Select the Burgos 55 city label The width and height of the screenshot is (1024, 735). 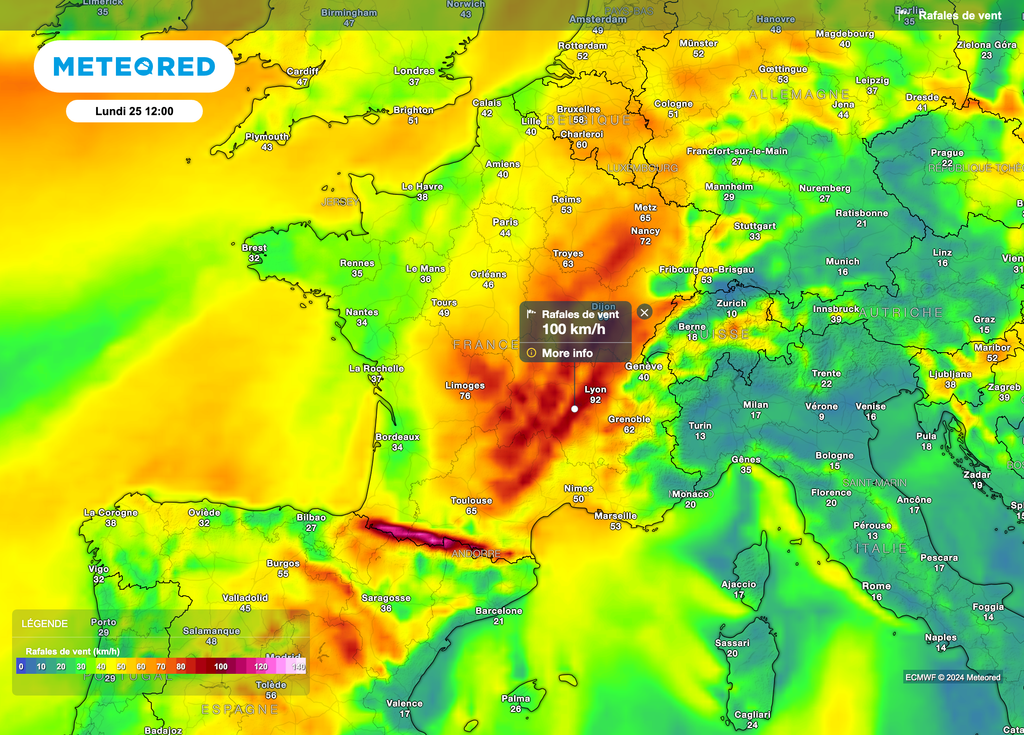point(283,568)
